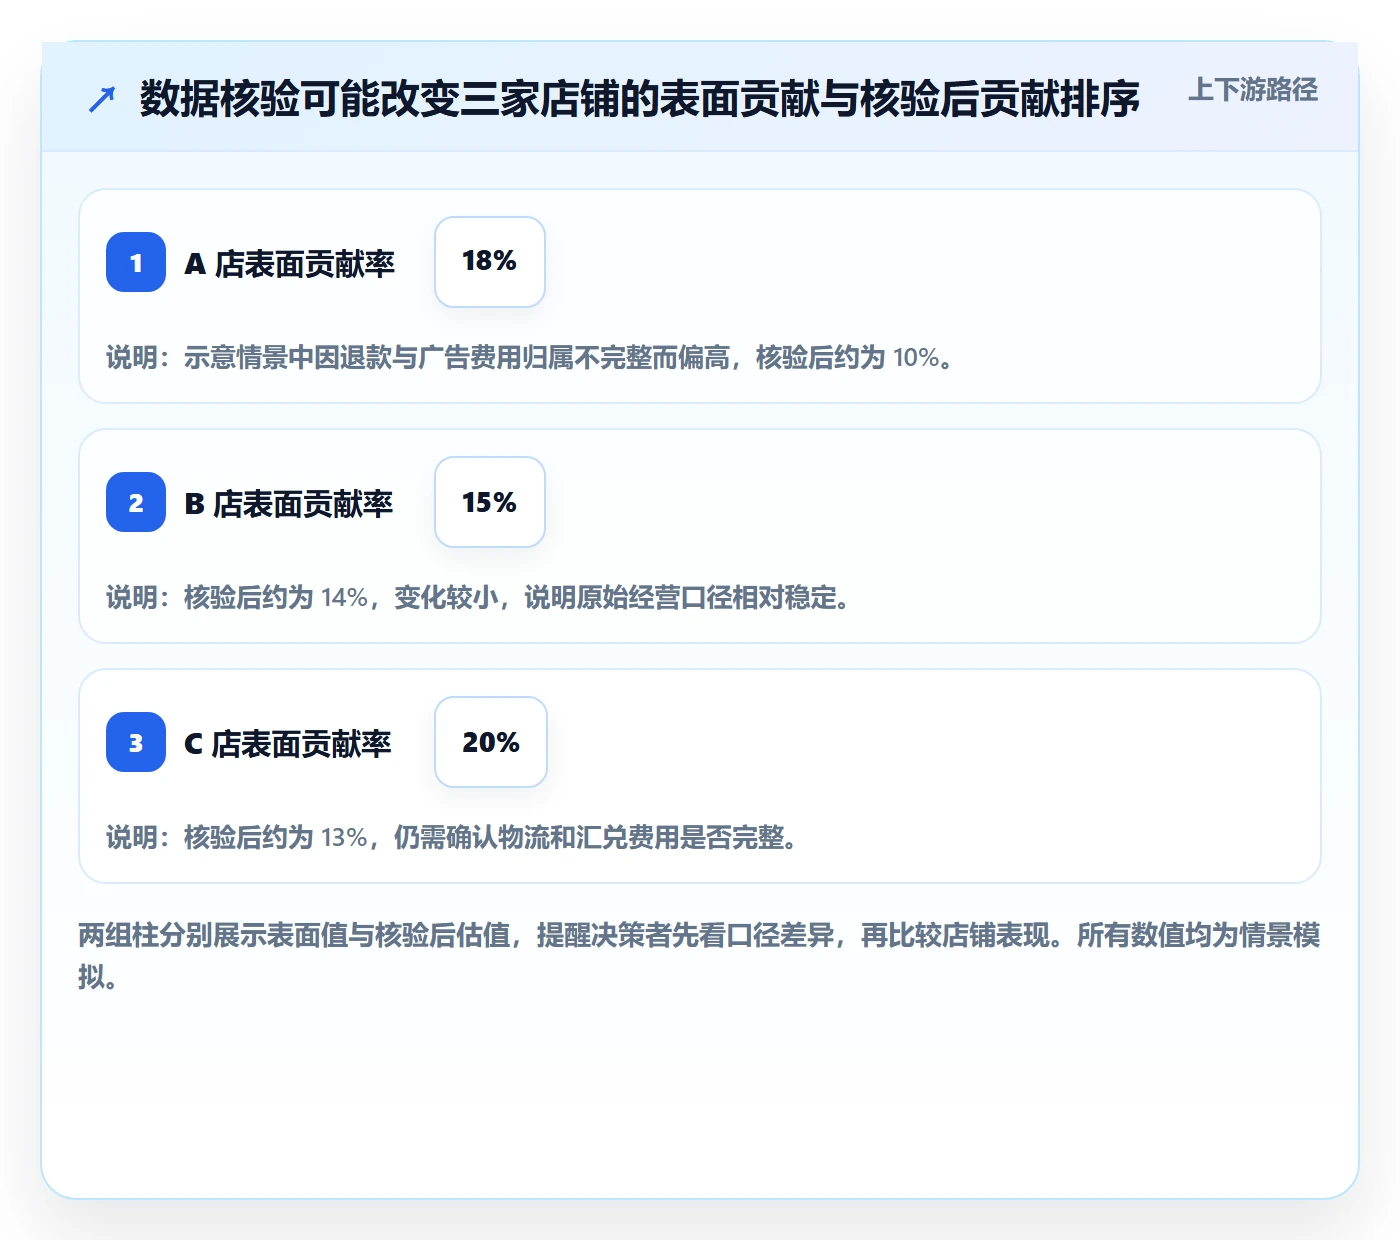The height and width of the screenshot is (1240, 1400).
Task: Select the 20% value box
Action: tap(491, 742)
